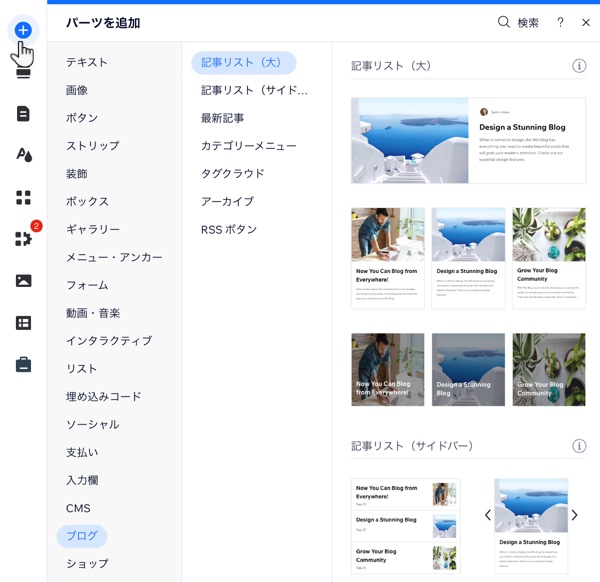Open the briefcase Business icon in sidebar
Image resolution: width=600 pixels, height=582 pixels.
23,364
